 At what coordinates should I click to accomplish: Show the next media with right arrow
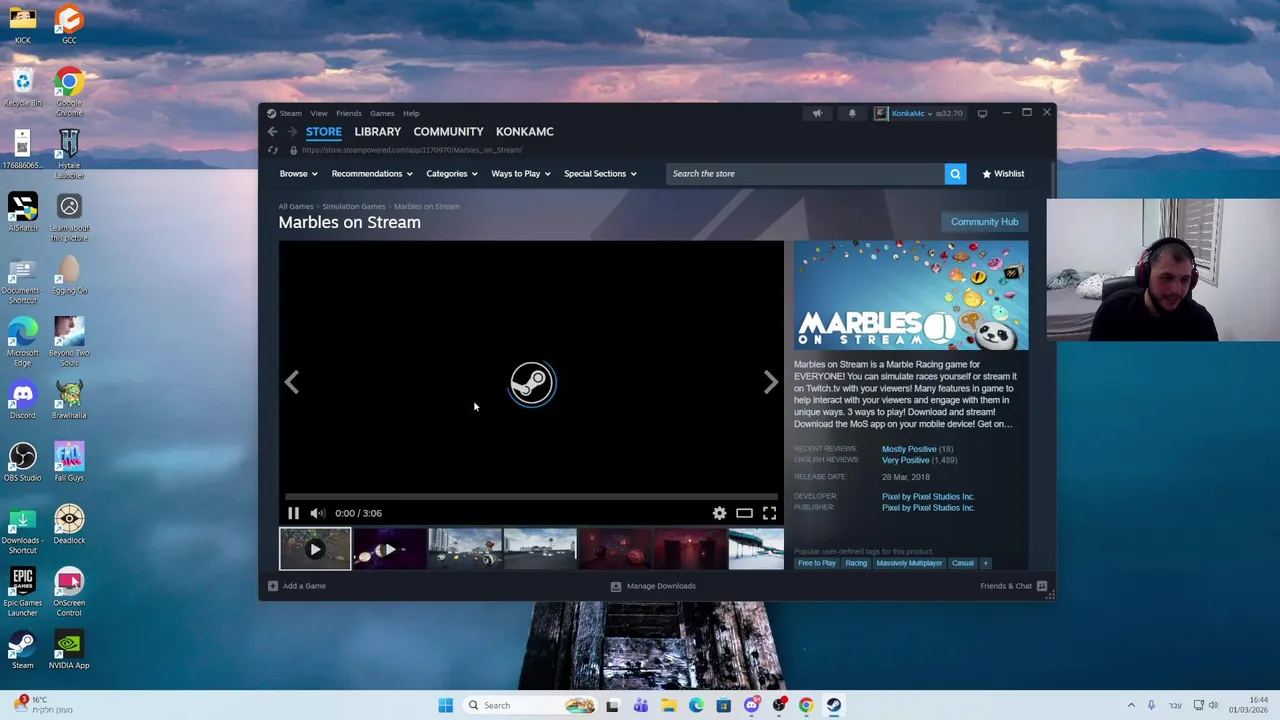coord(770,382)
